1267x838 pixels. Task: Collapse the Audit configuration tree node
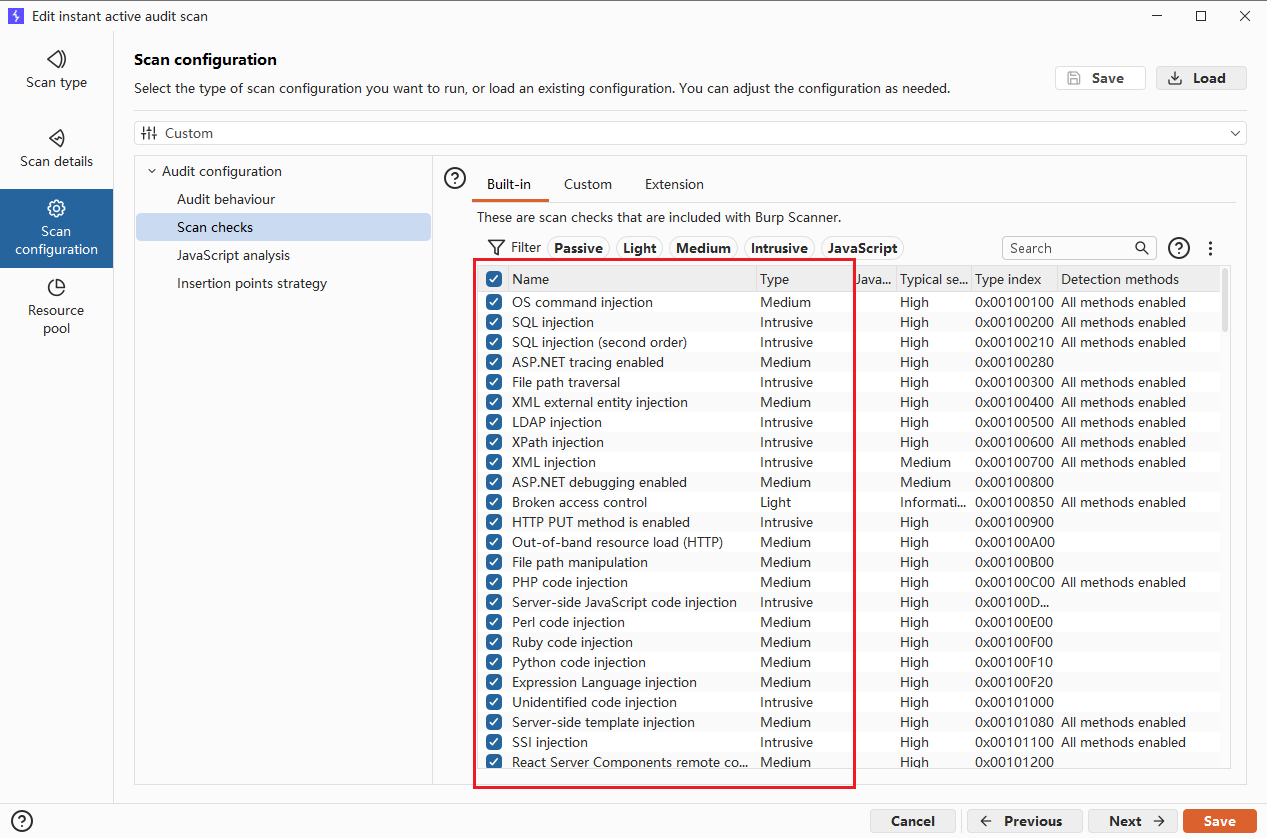tap(152, 171)
